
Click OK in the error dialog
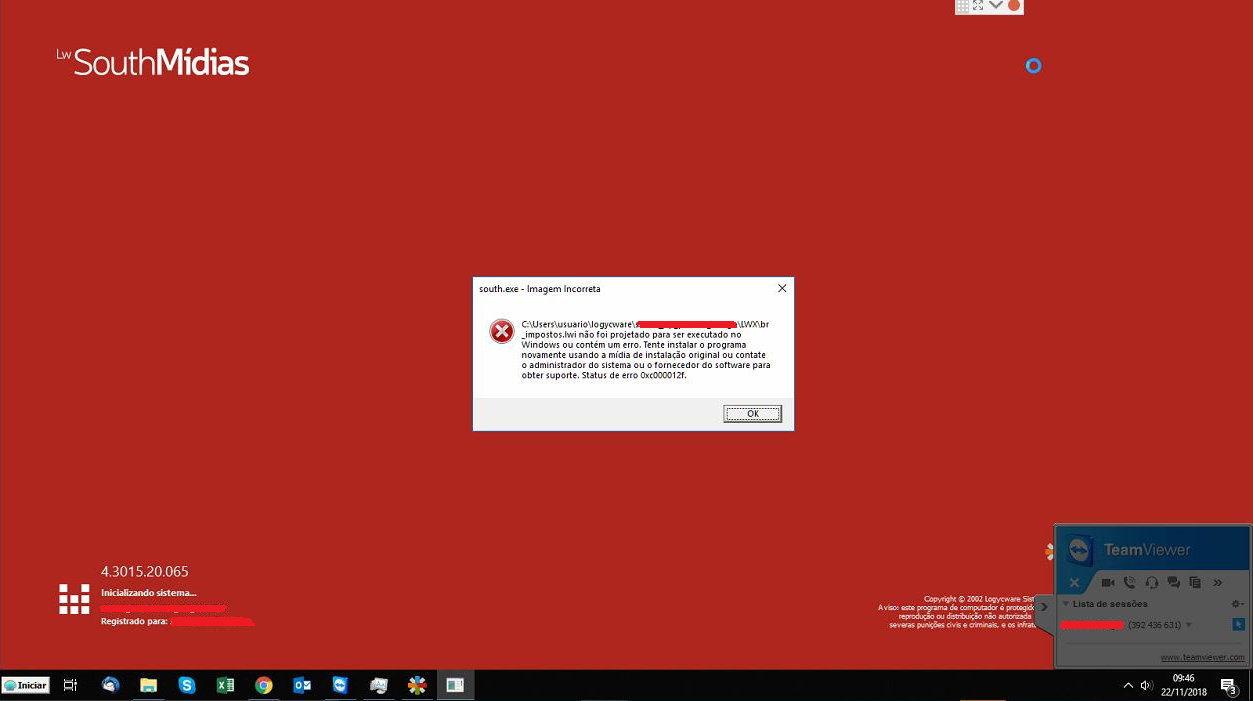pos(752,414)
